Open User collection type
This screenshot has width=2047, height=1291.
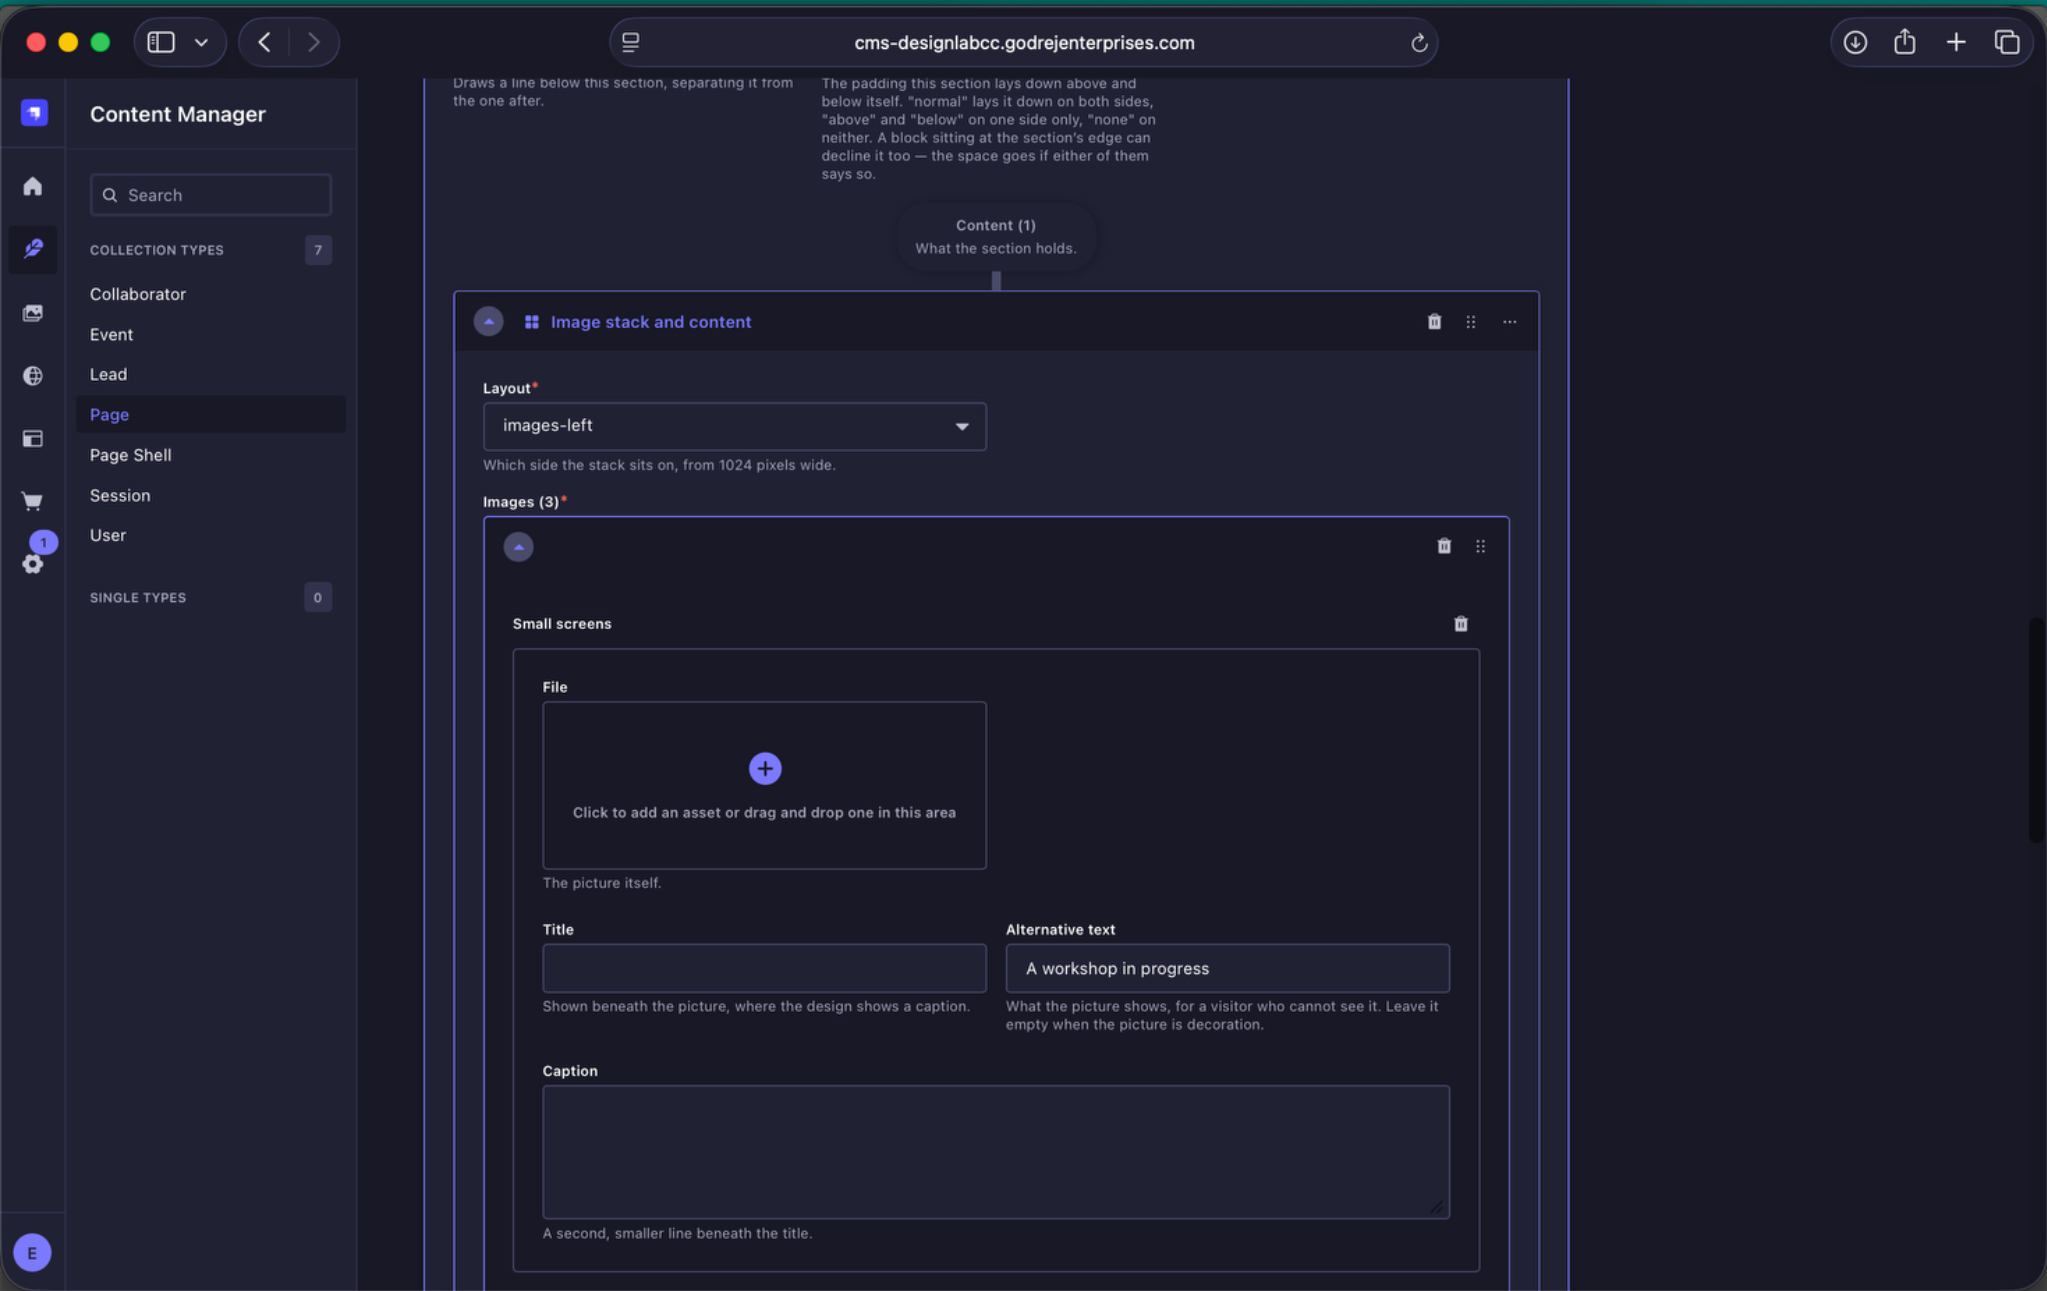pyautogui.click(x=108, y=535)
